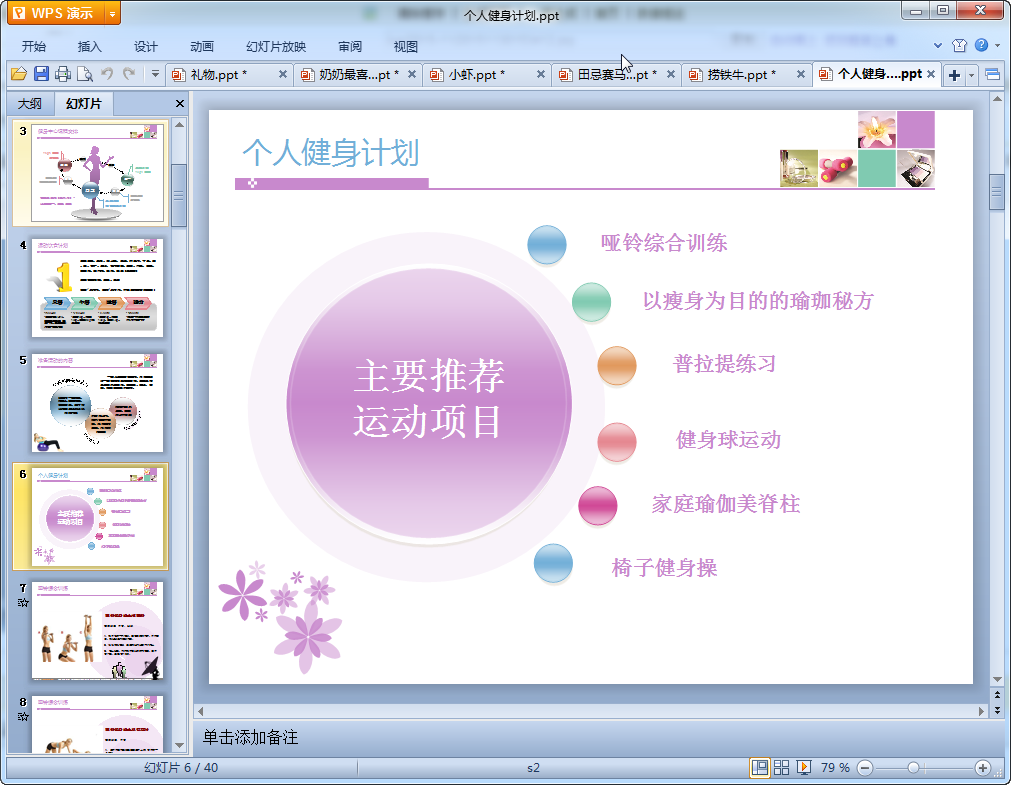Zoom in with the plus button

tap(983, 768)
